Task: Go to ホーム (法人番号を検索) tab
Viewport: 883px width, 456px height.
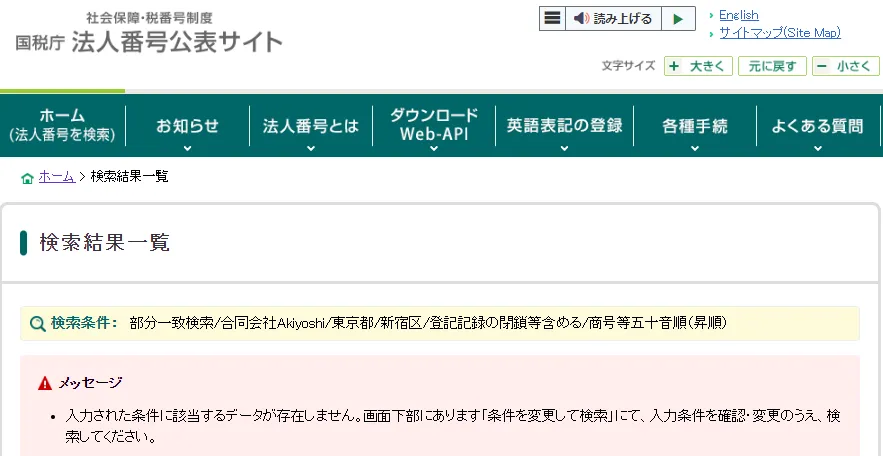Action: 63,125
